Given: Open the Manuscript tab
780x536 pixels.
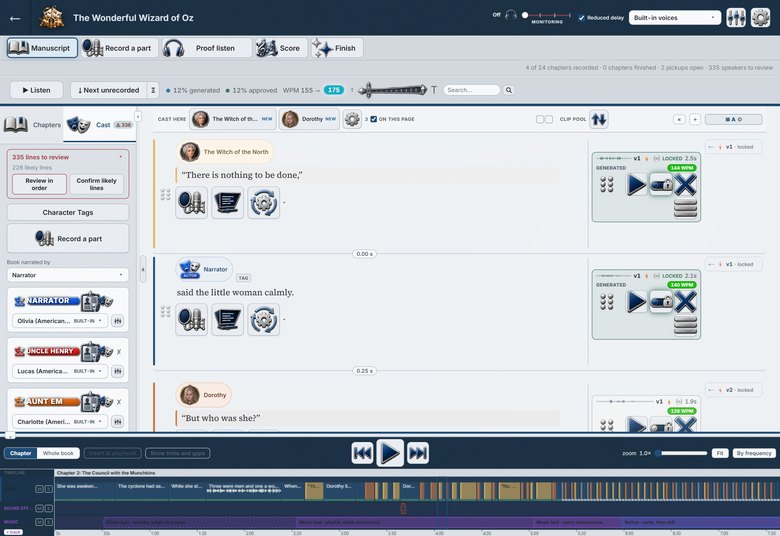Looking at the screenshot, I should point(42,48).
